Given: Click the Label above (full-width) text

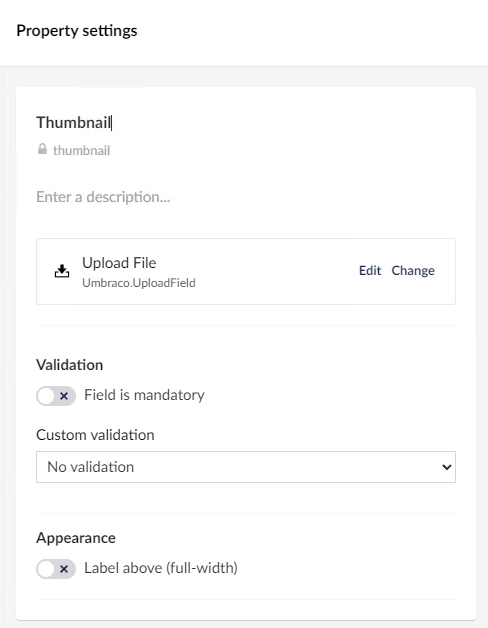Looking at the screenshot, I should [161, 568].
